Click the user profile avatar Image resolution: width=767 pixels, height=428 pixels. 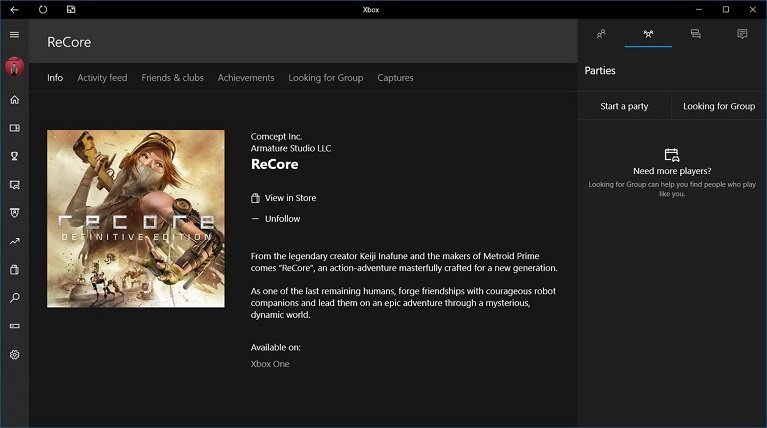pos(14,67)
